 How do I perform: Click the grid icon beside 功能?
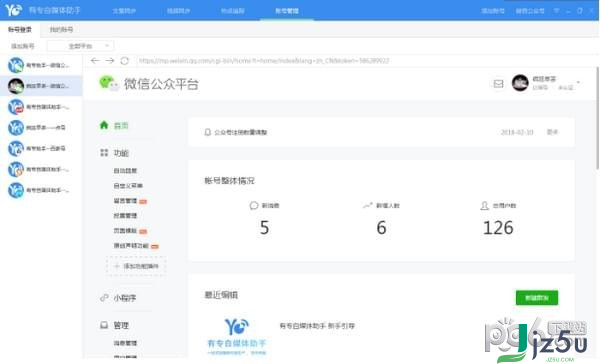point(104,153)
